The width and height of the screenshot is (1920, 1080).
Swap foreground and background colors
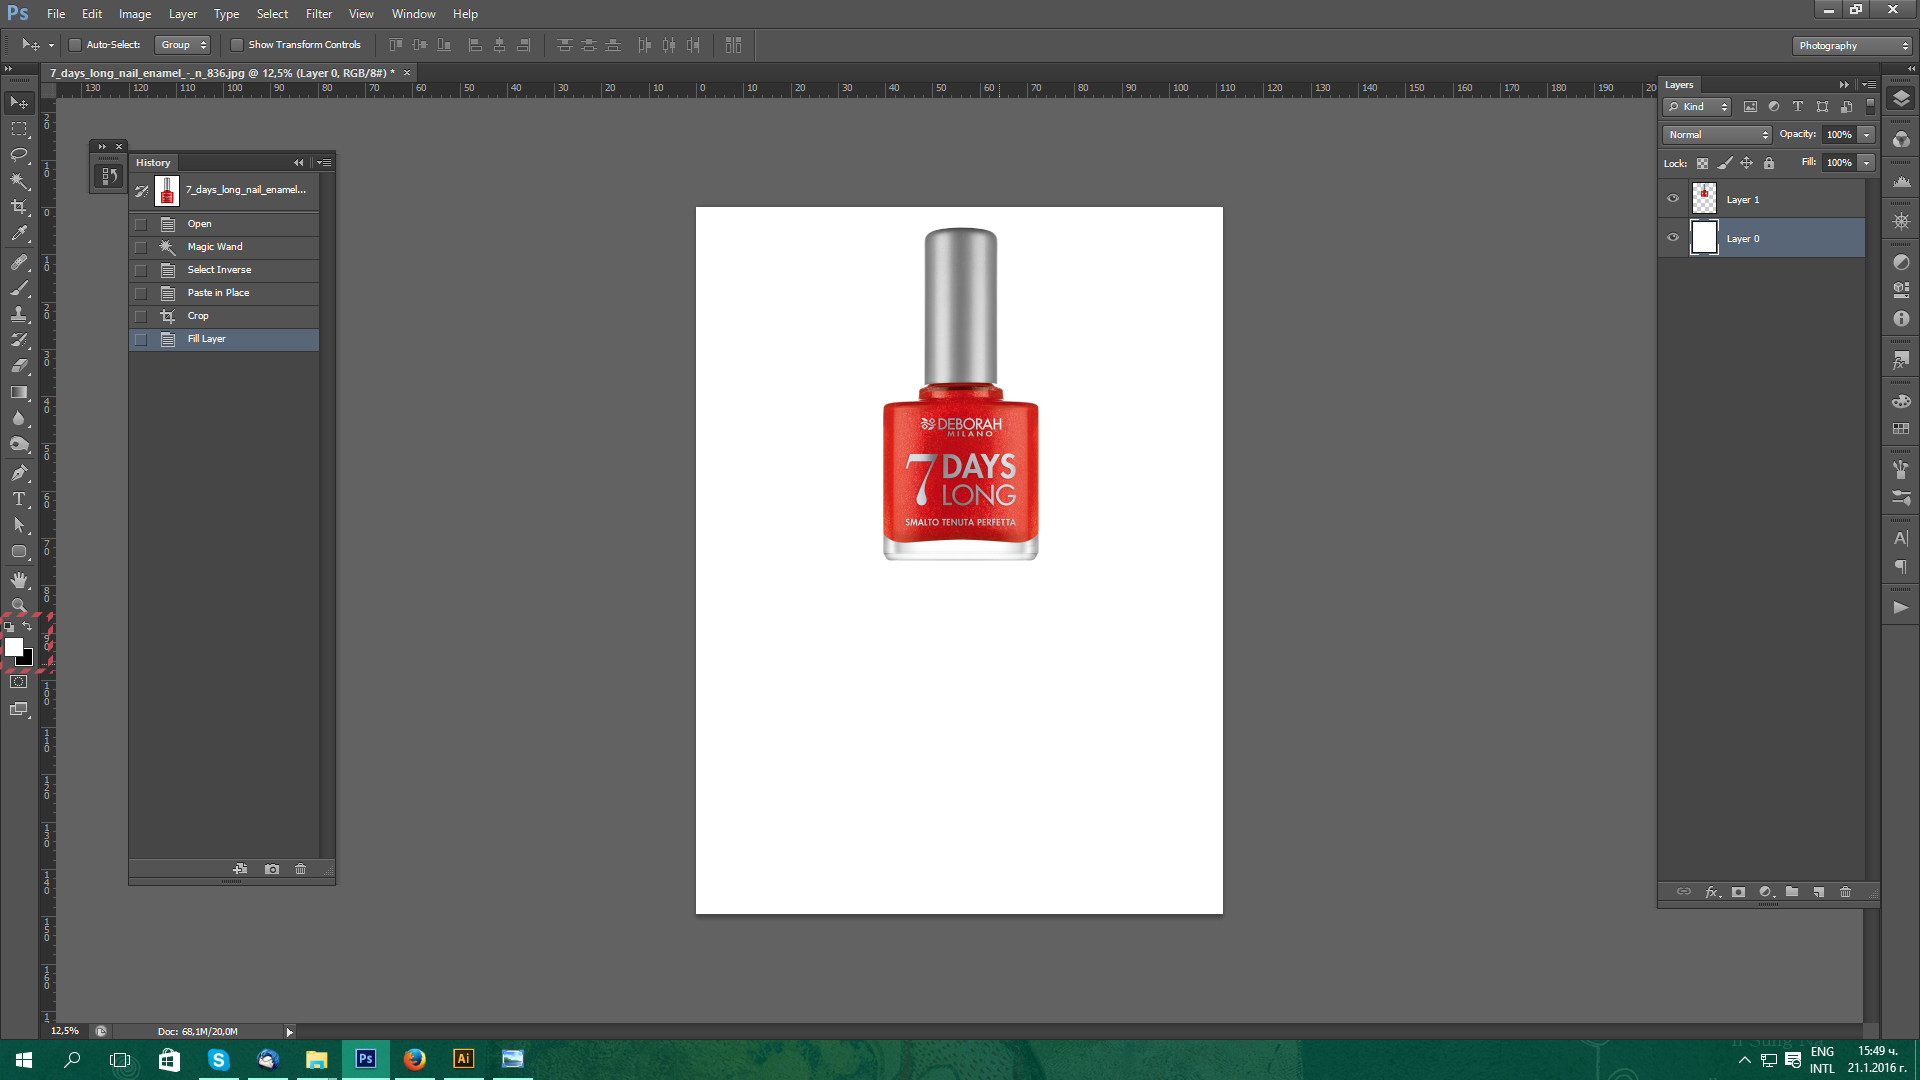tap(28, 626)
